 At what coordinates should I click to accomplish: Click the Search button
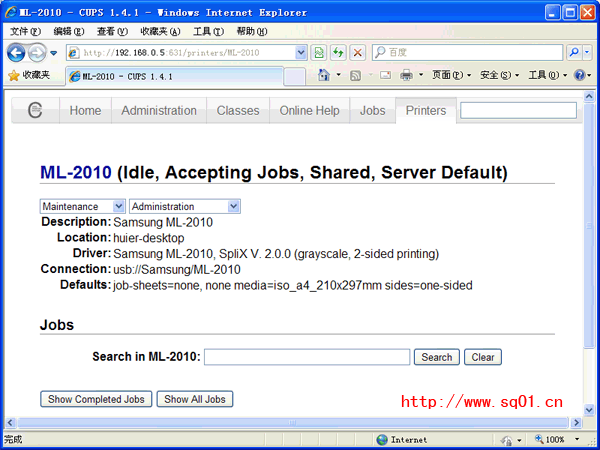click(x=437, y=357)
